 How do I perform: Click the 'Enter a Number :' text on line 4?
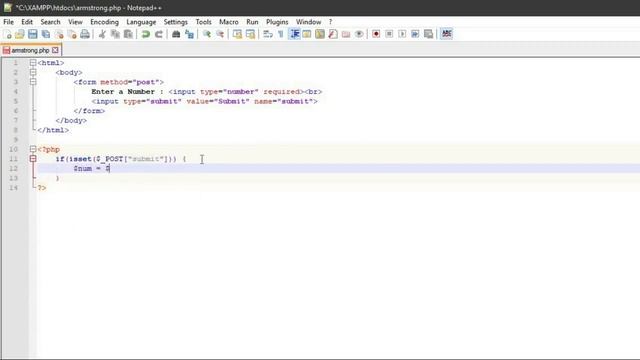(127, 92)
